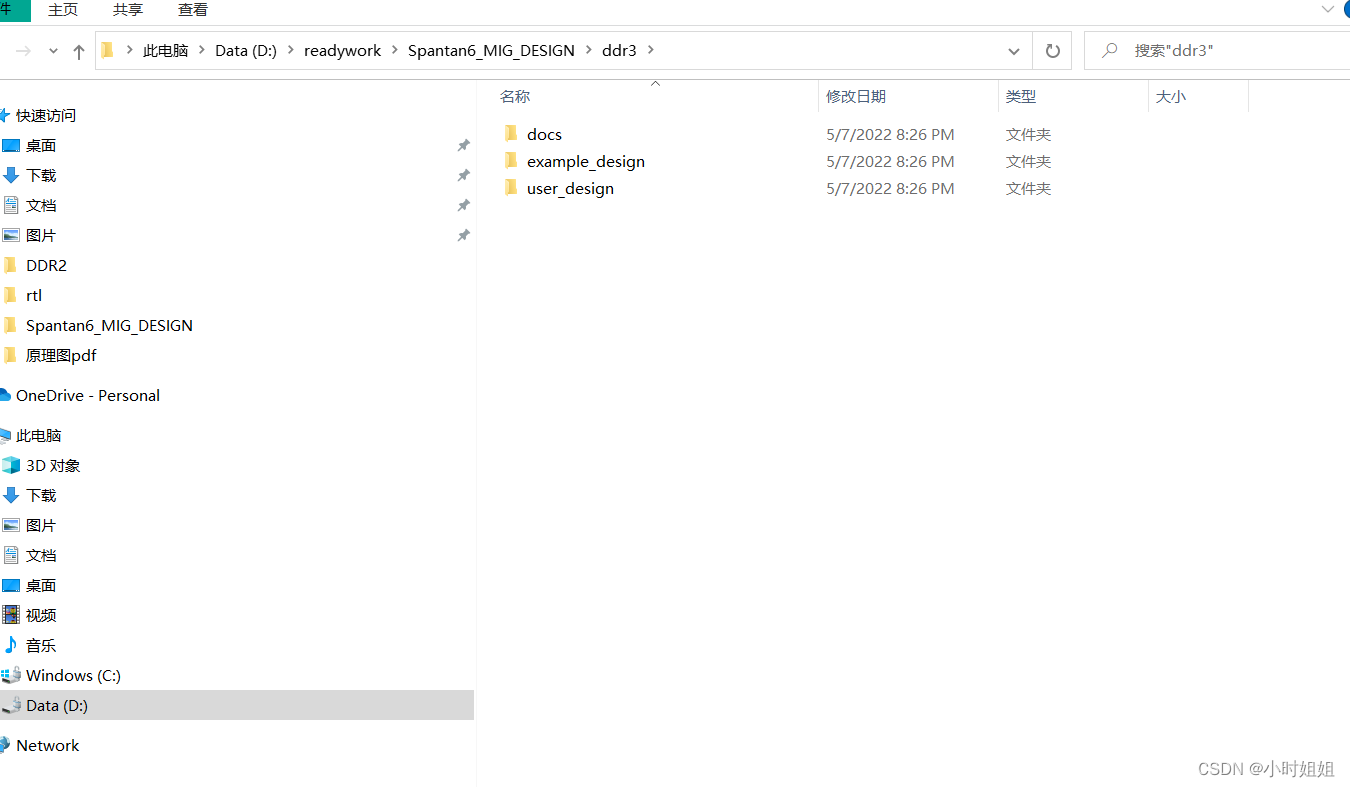Screen dimensions: 1350x787
Task: Open the 查看 ribbon tab
Action: pos(193,10)
